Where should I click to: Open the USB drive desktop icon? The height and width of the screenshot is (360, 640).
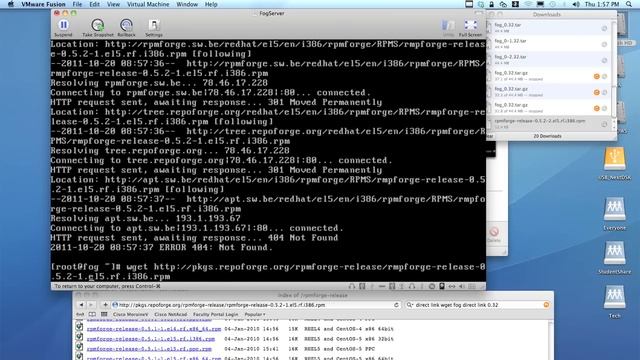[614, 159]
